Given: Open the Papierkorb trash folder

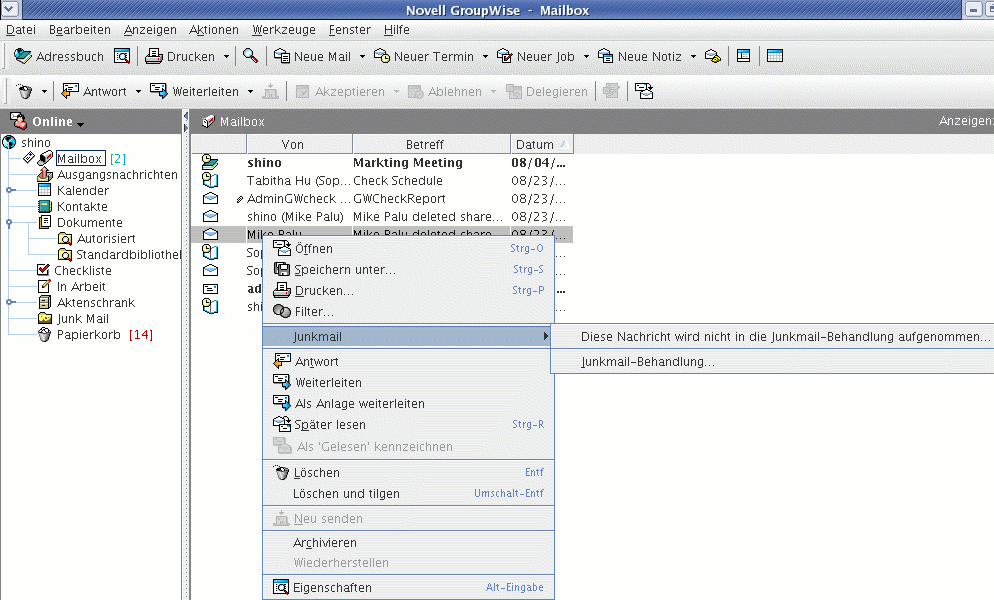Looking at the screenshot, I should coord(89,335).
